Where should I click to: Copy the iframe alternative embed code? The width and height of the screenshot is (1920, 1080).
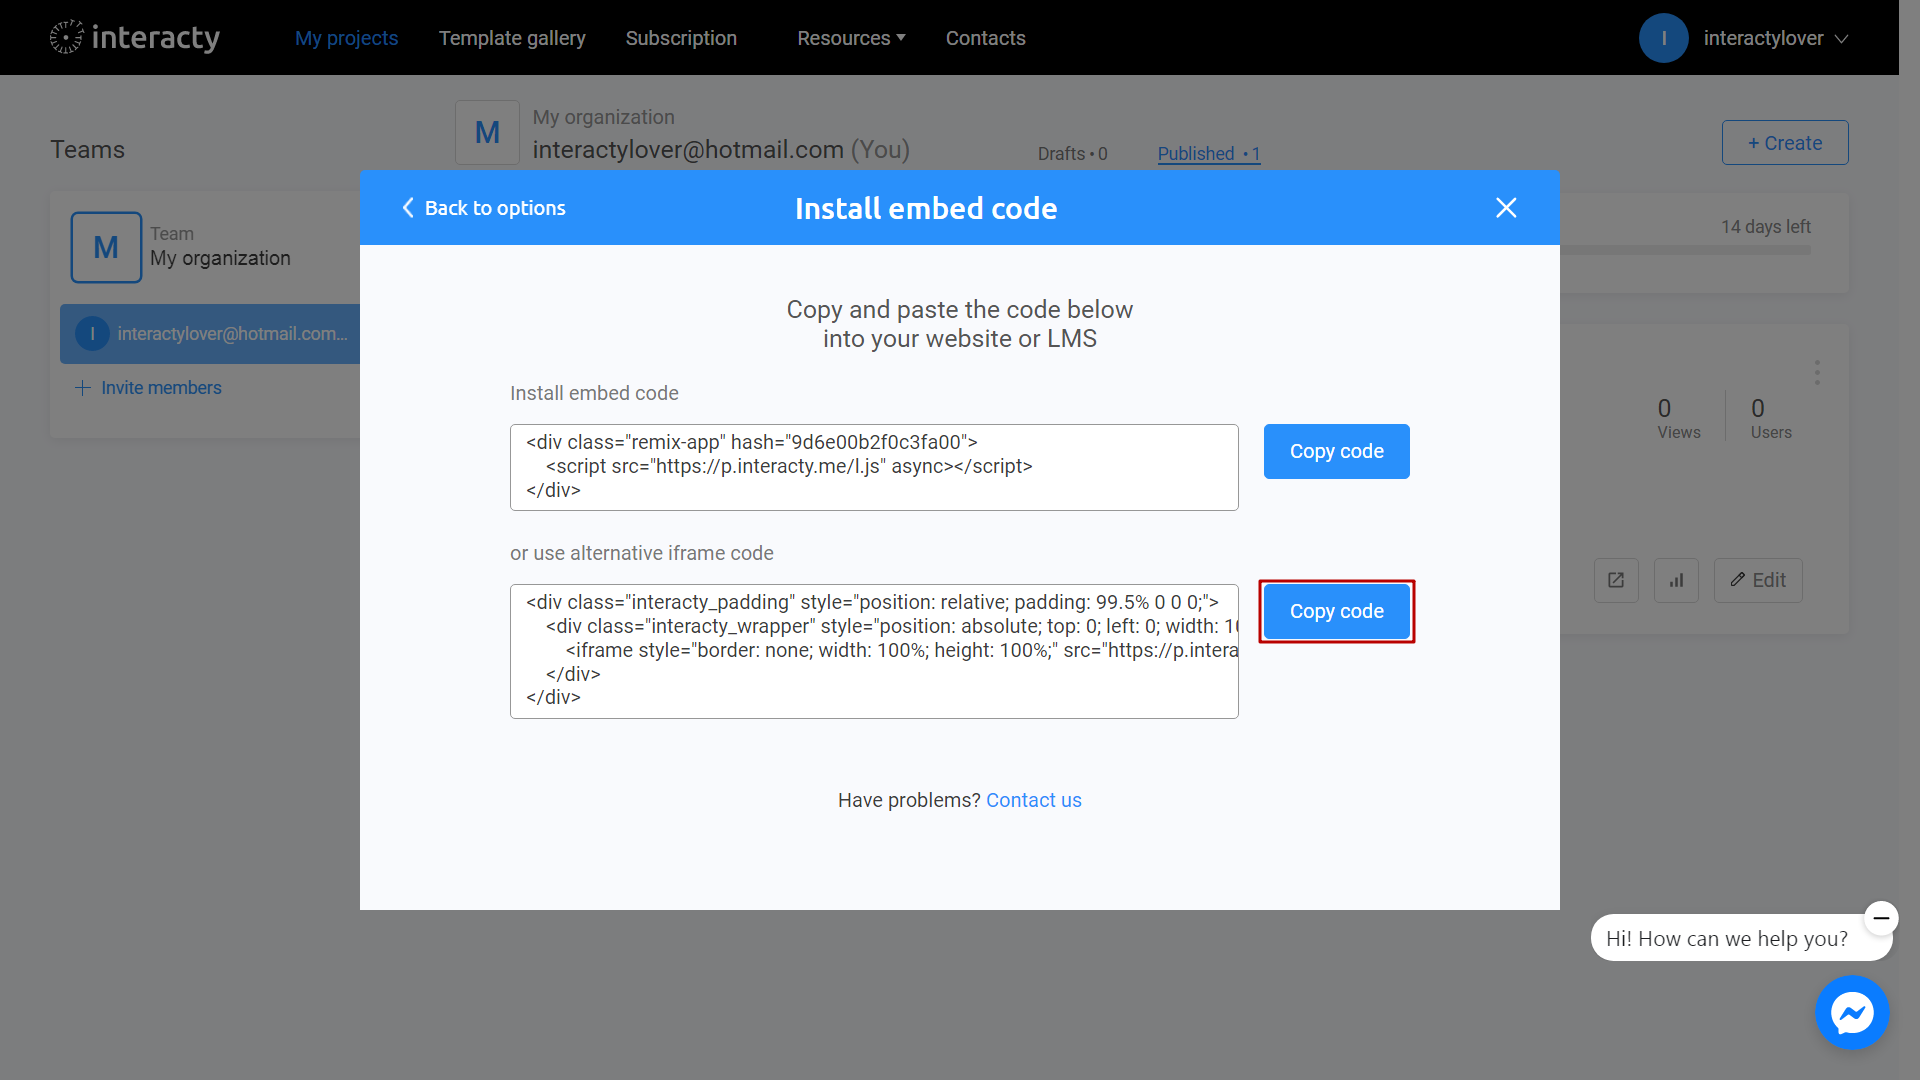[1337, 611]
